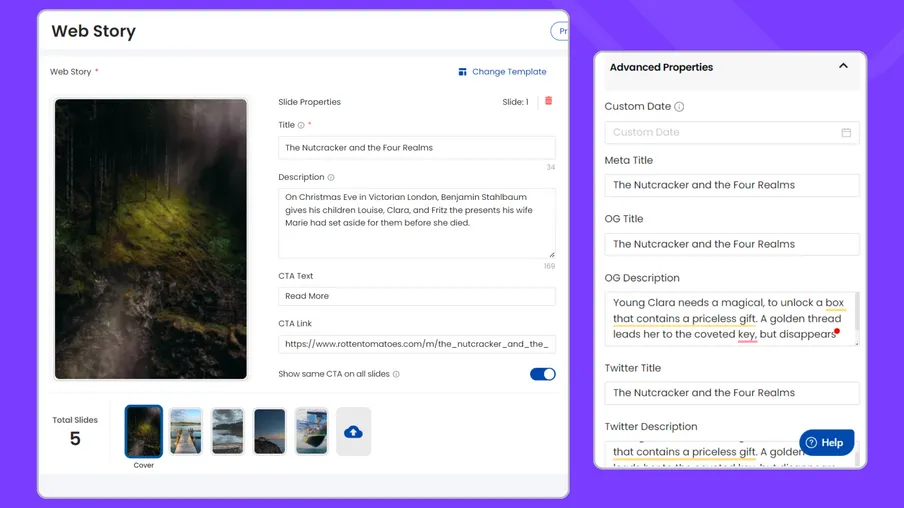Image resolution: width=904 pixels, height=508 pixels.
Task: Click the red delete slide trash icon
Action: (x=548, y=101)
